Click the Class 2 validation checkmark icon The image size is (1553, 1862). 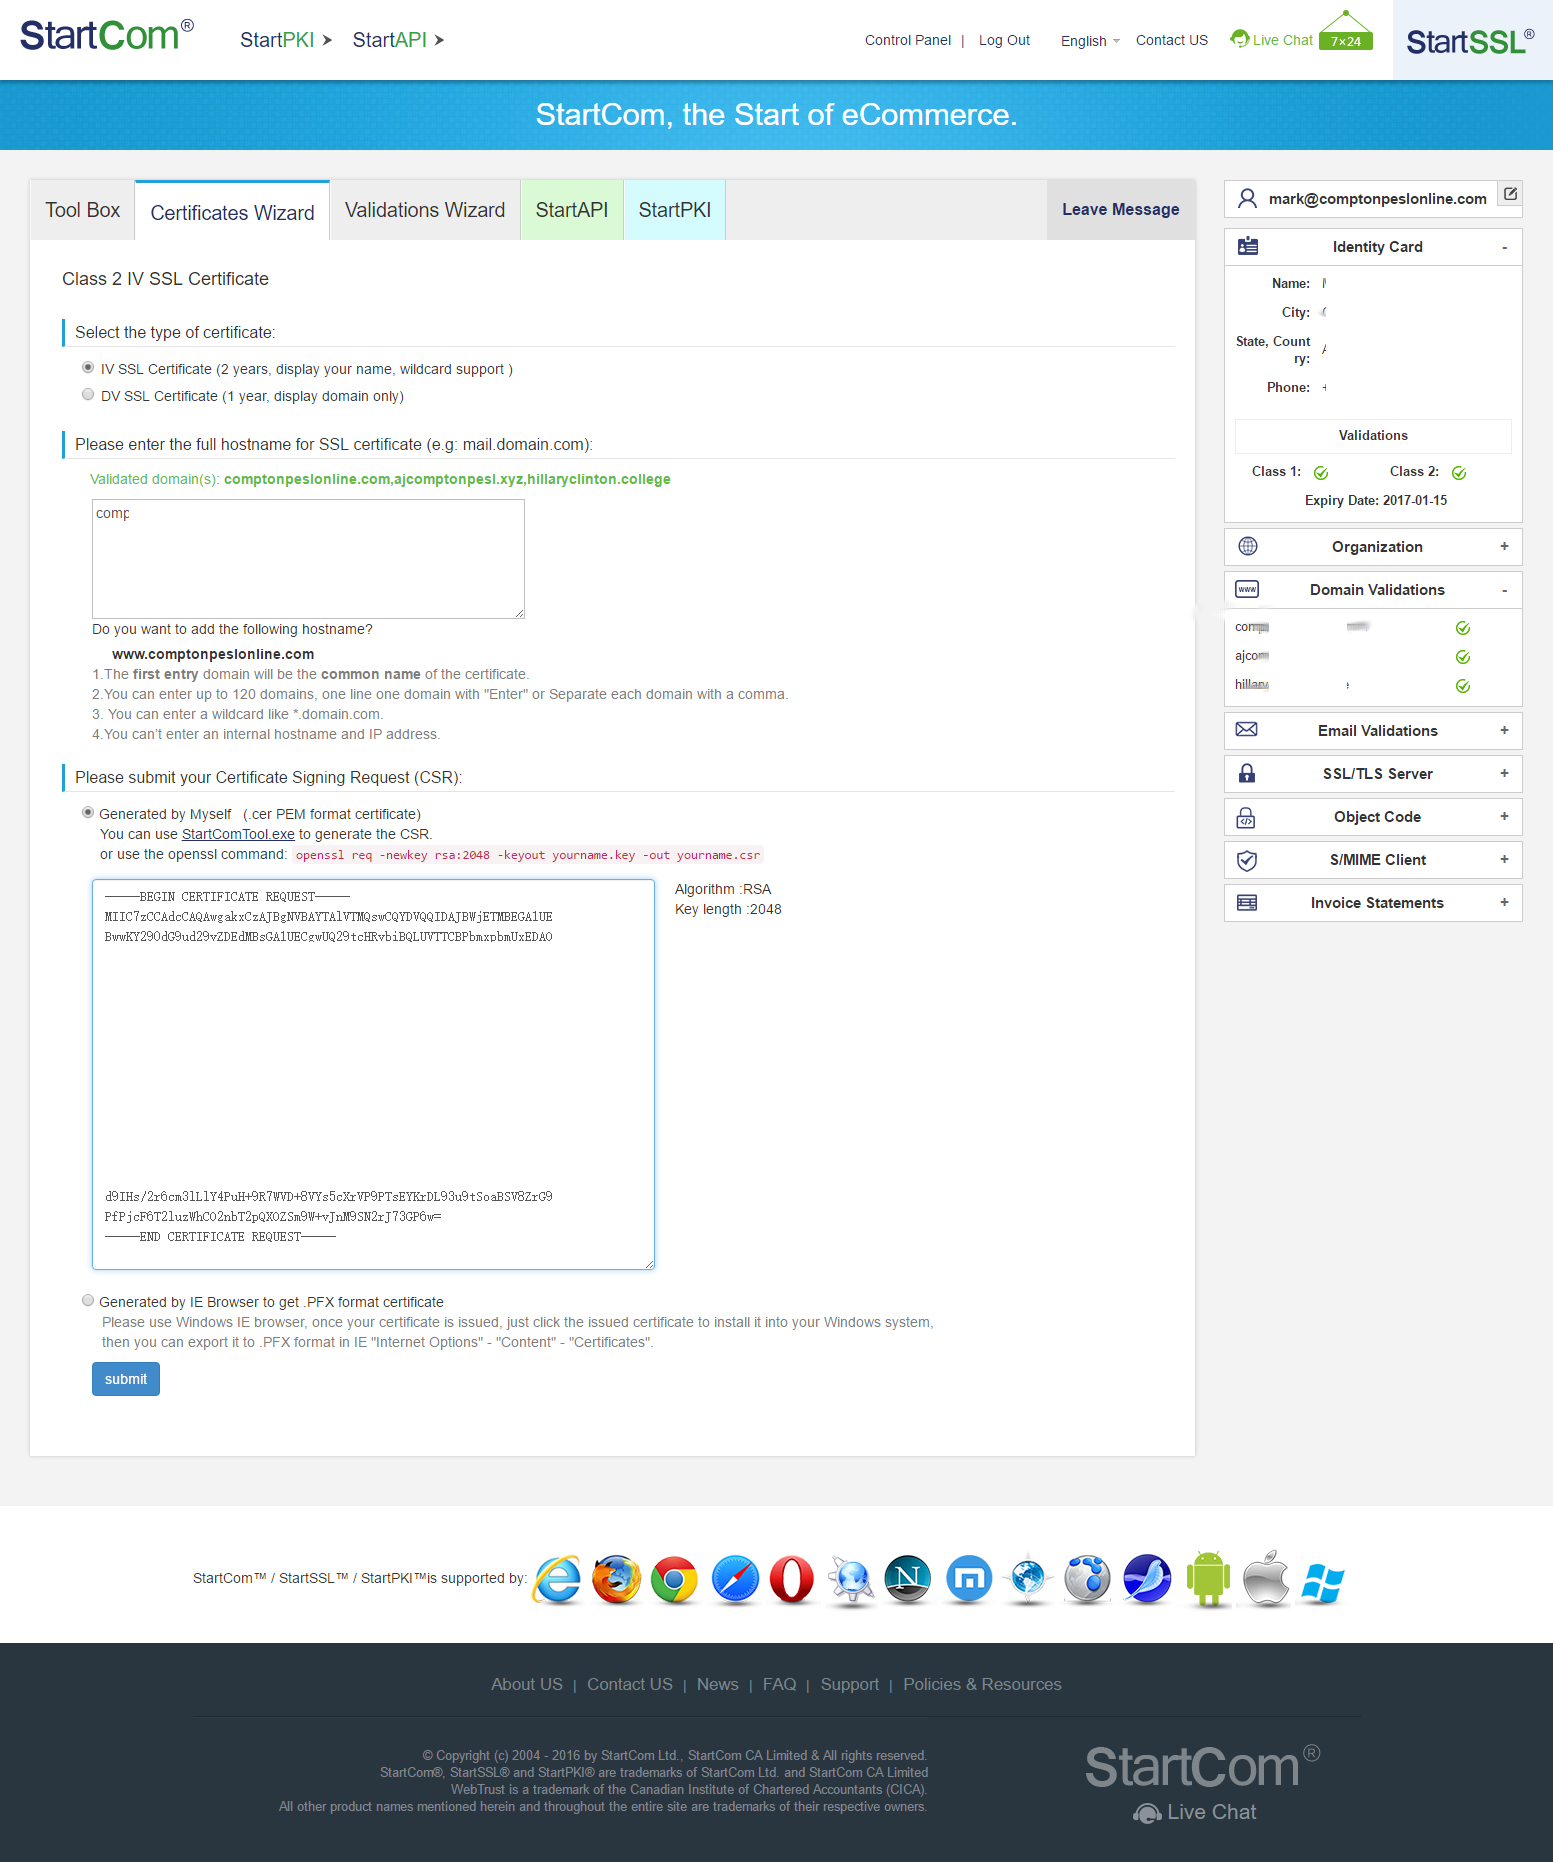[1459, 473]
